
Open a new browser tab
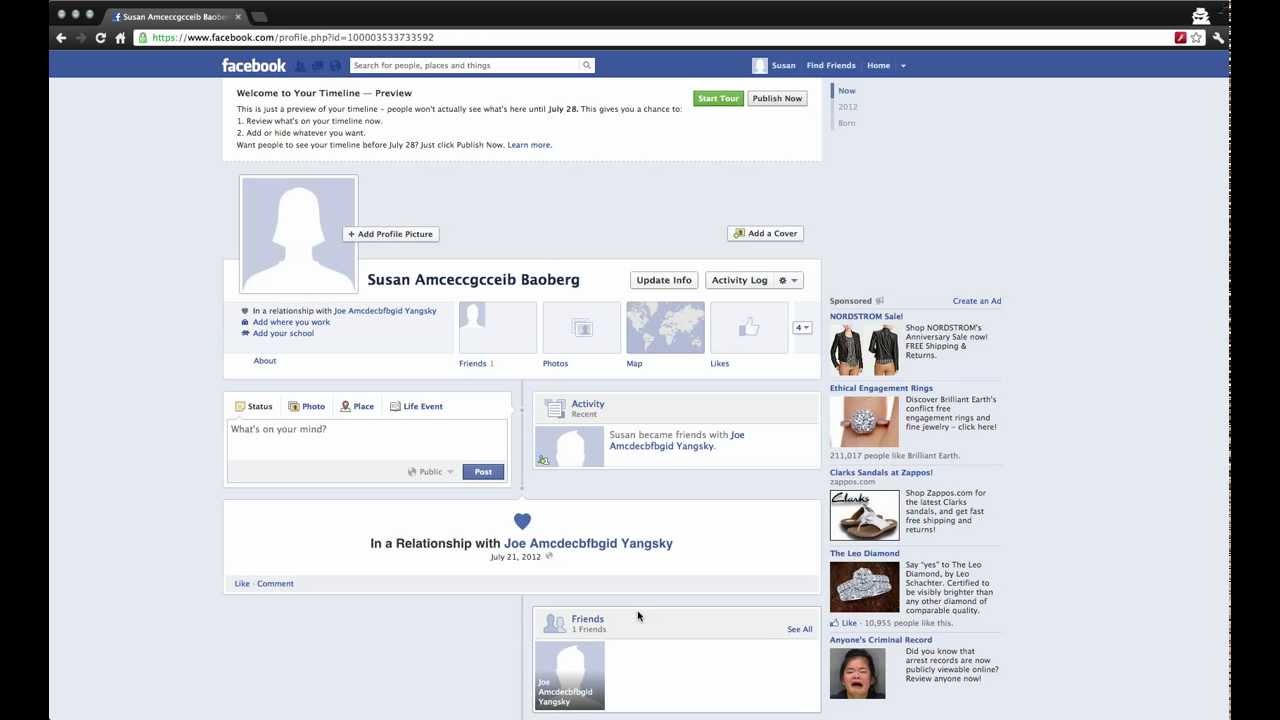(259, 17)
